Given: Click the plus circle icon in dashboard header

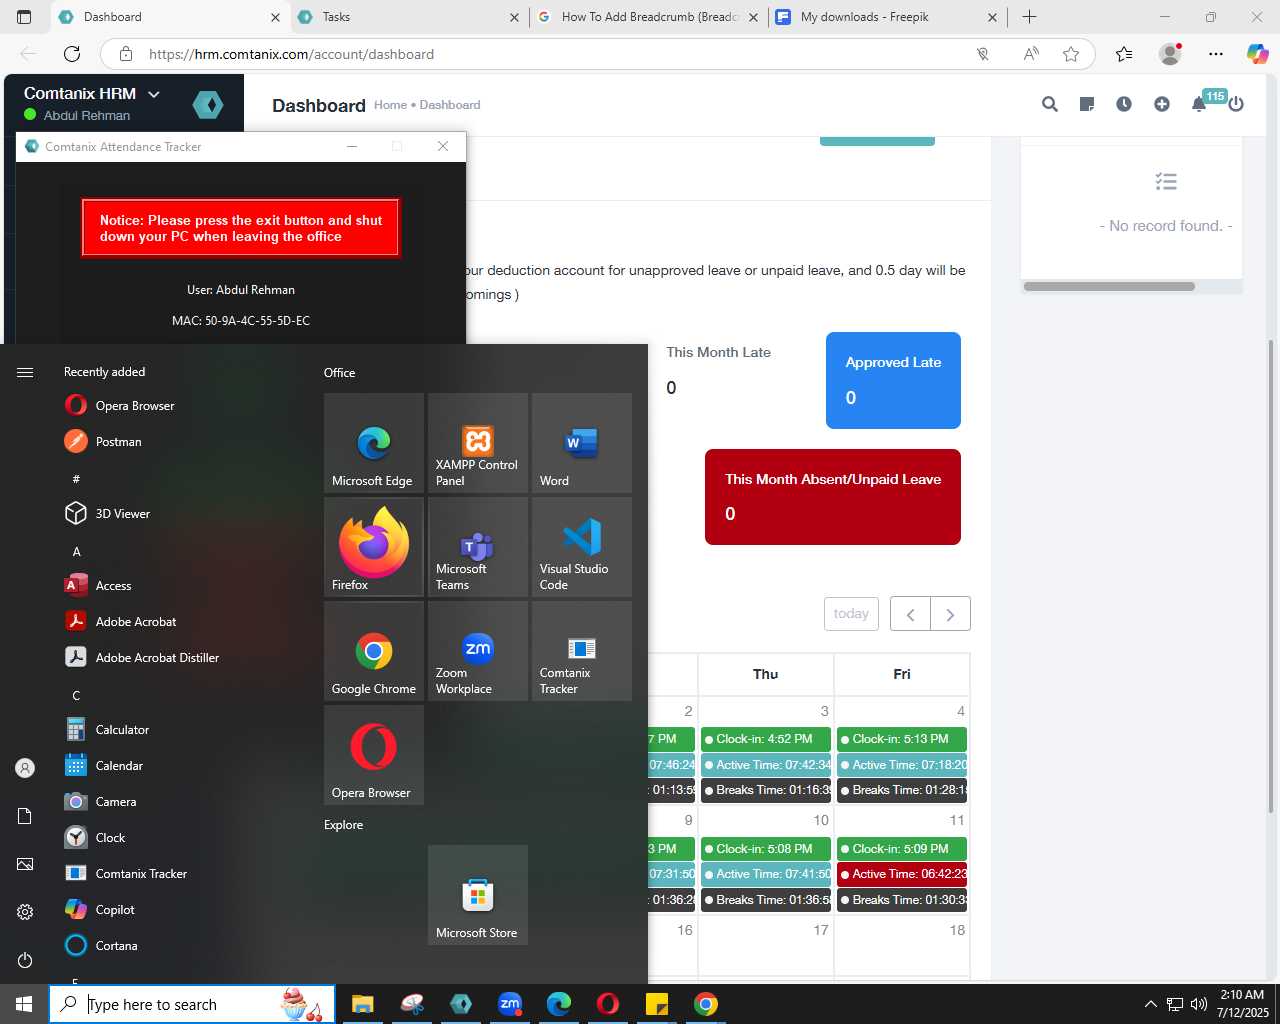Looking at the screenshot, I should click(x=1161, y=104).
